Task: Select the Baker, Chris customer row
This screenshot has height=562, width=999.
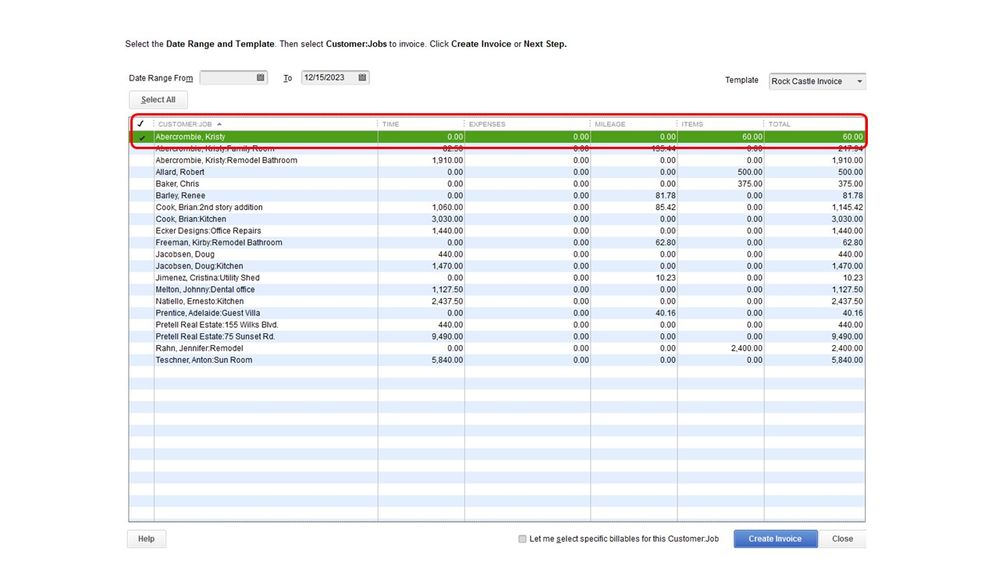Action: [497, 184]
